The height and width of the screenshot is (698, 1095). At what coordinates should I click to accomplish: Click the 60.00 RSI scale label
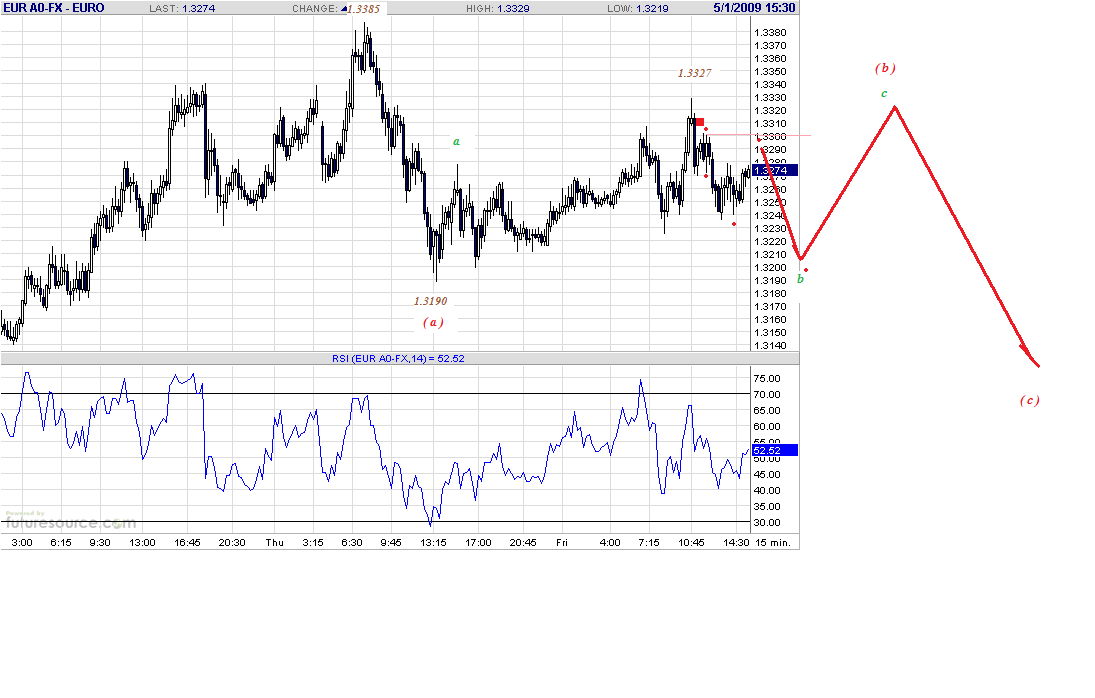[x=767, y=426]
